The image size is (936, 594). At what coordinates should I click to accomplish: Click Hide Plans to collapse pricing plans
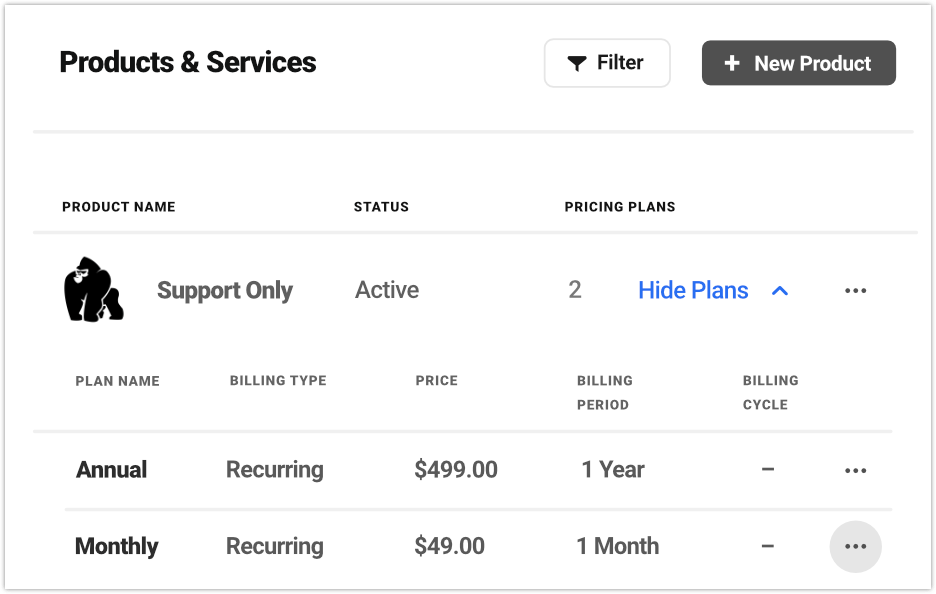tap(693, 290)
